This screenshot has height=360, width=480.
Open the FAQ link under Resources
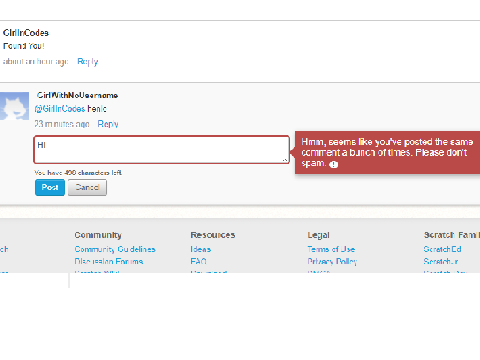[198, 261]
